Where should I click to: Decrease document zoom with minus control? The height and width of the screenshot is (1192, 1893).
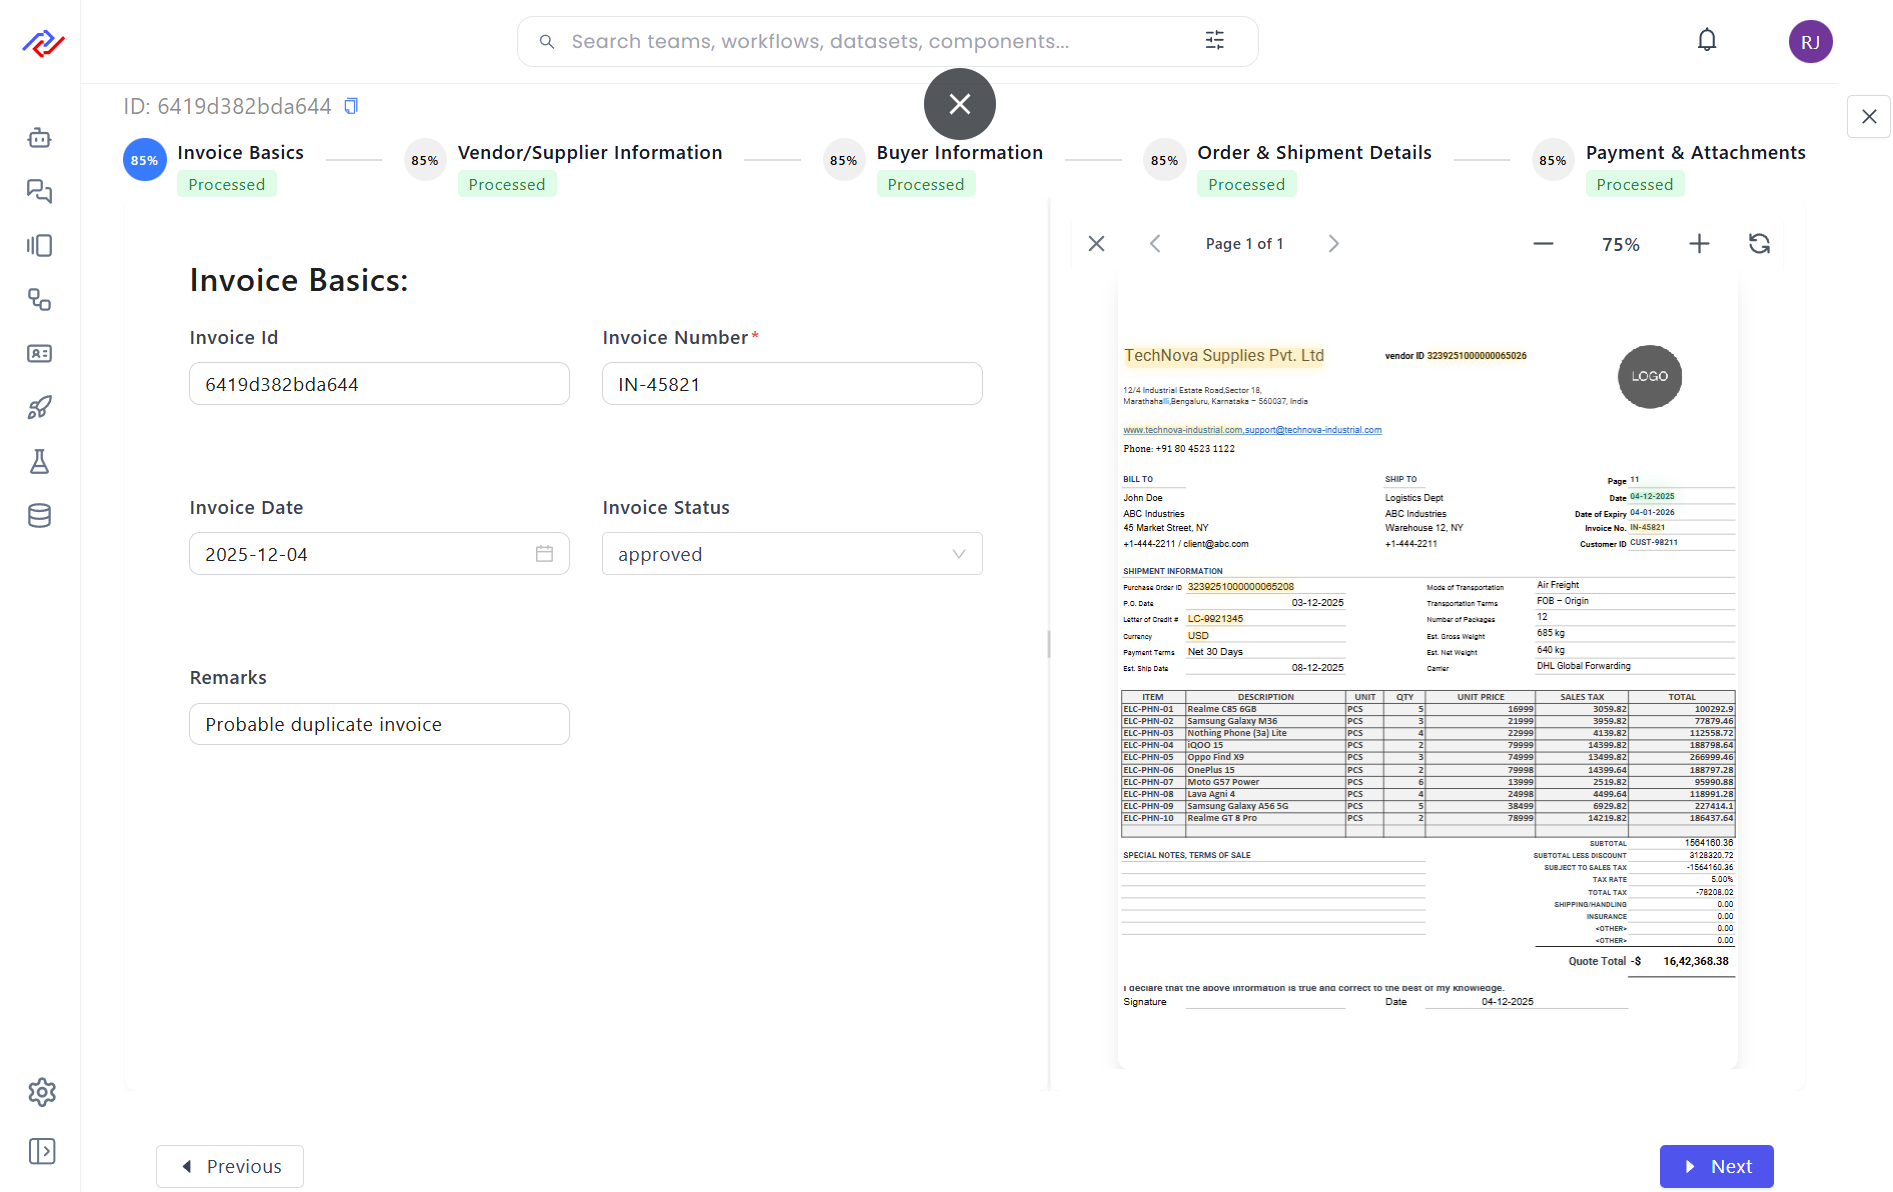pos(1543,243)
